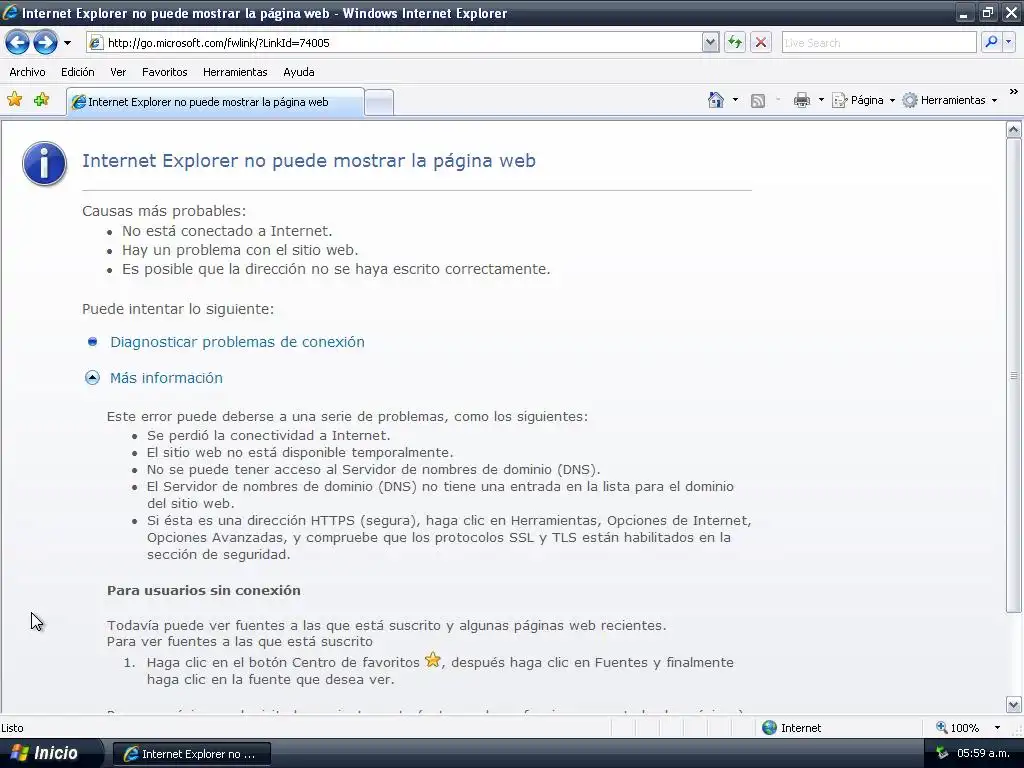This screenshot has height=768, width=1024.
Task: Open print options dropdown arrow
Action: (822, 100)
